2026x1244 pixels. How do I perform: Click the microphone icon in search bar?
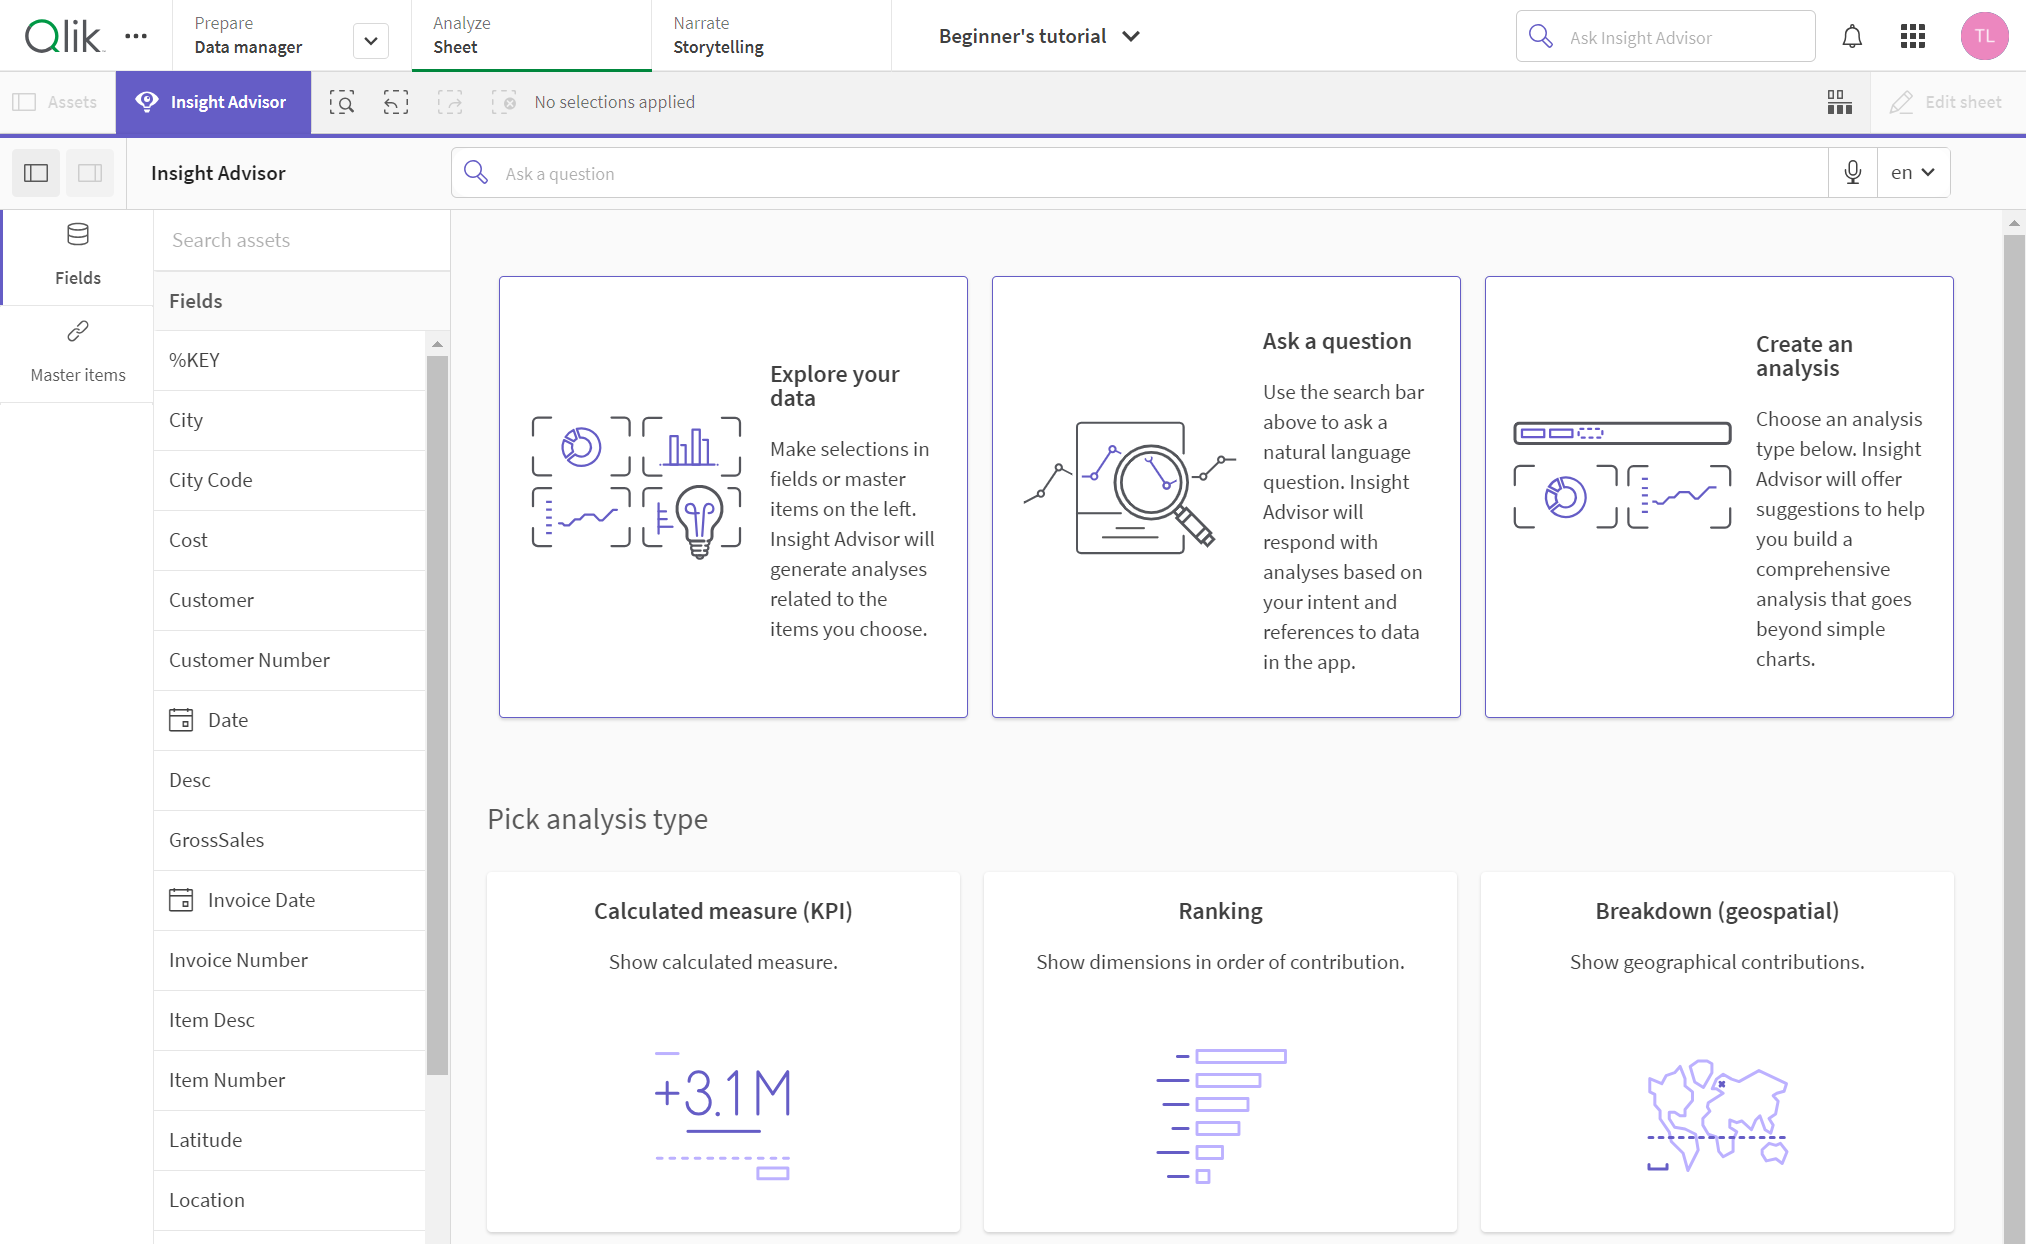pyautogui.click(x=1854, y=172)
